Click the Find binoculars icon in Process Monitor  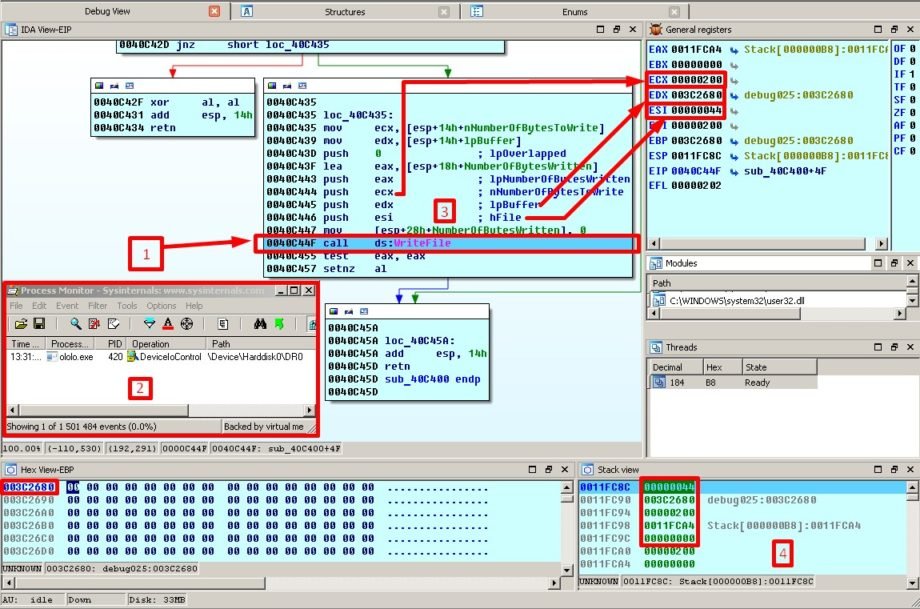[260, 324]
